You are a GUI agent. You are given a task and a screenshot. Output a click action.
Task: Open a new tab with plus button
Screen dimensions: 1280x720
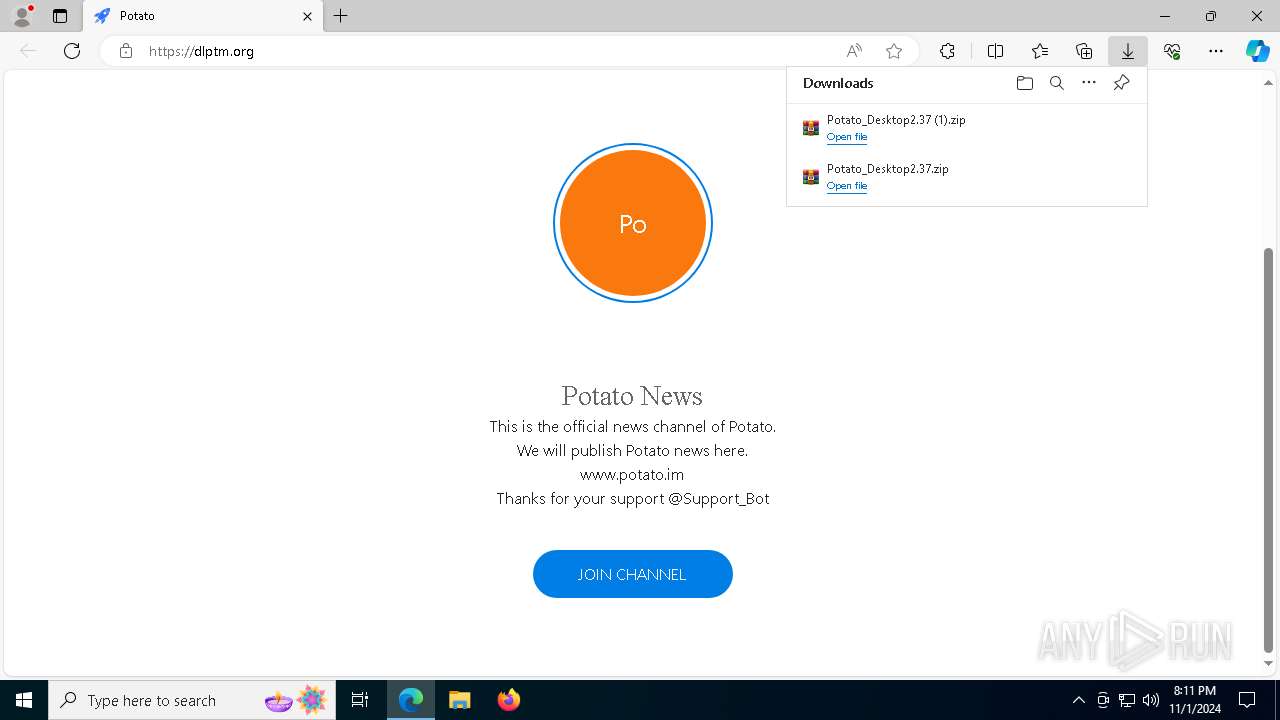(x=341, y=16)
